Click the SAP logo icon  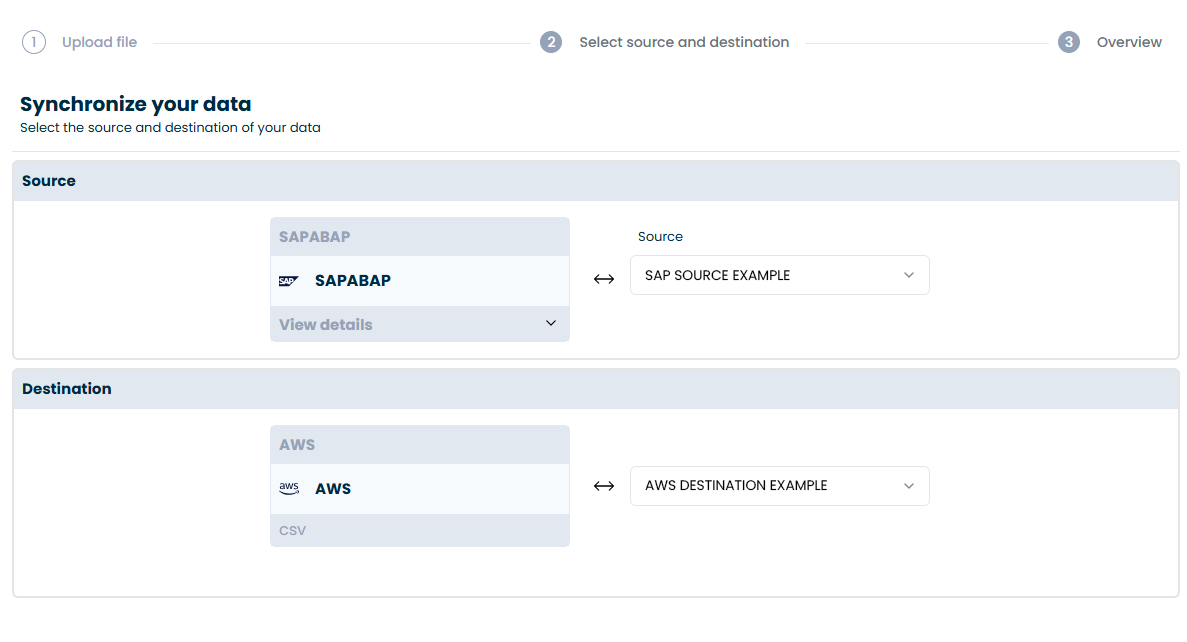tap(288, 281)
